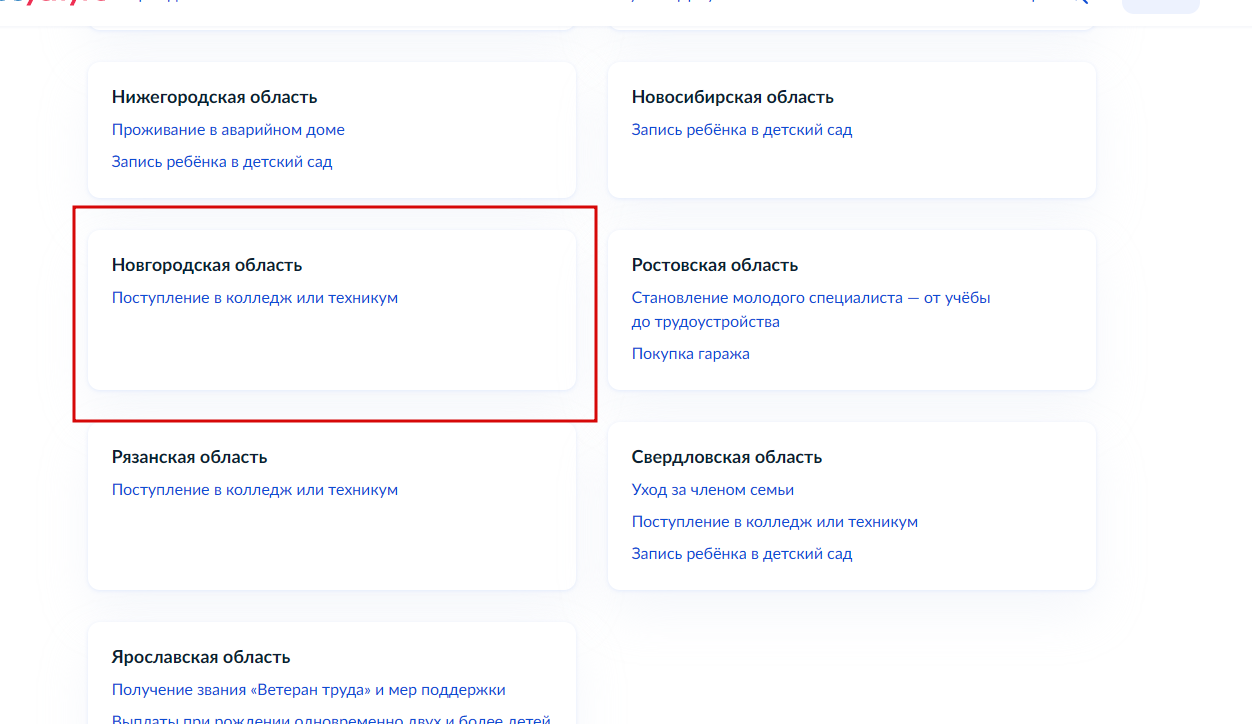Image resolution: width=1252 pixels, height=724 pixels.
Task: Open 'Становление молодого специалиста' link
Action: (x=811, y=310)
